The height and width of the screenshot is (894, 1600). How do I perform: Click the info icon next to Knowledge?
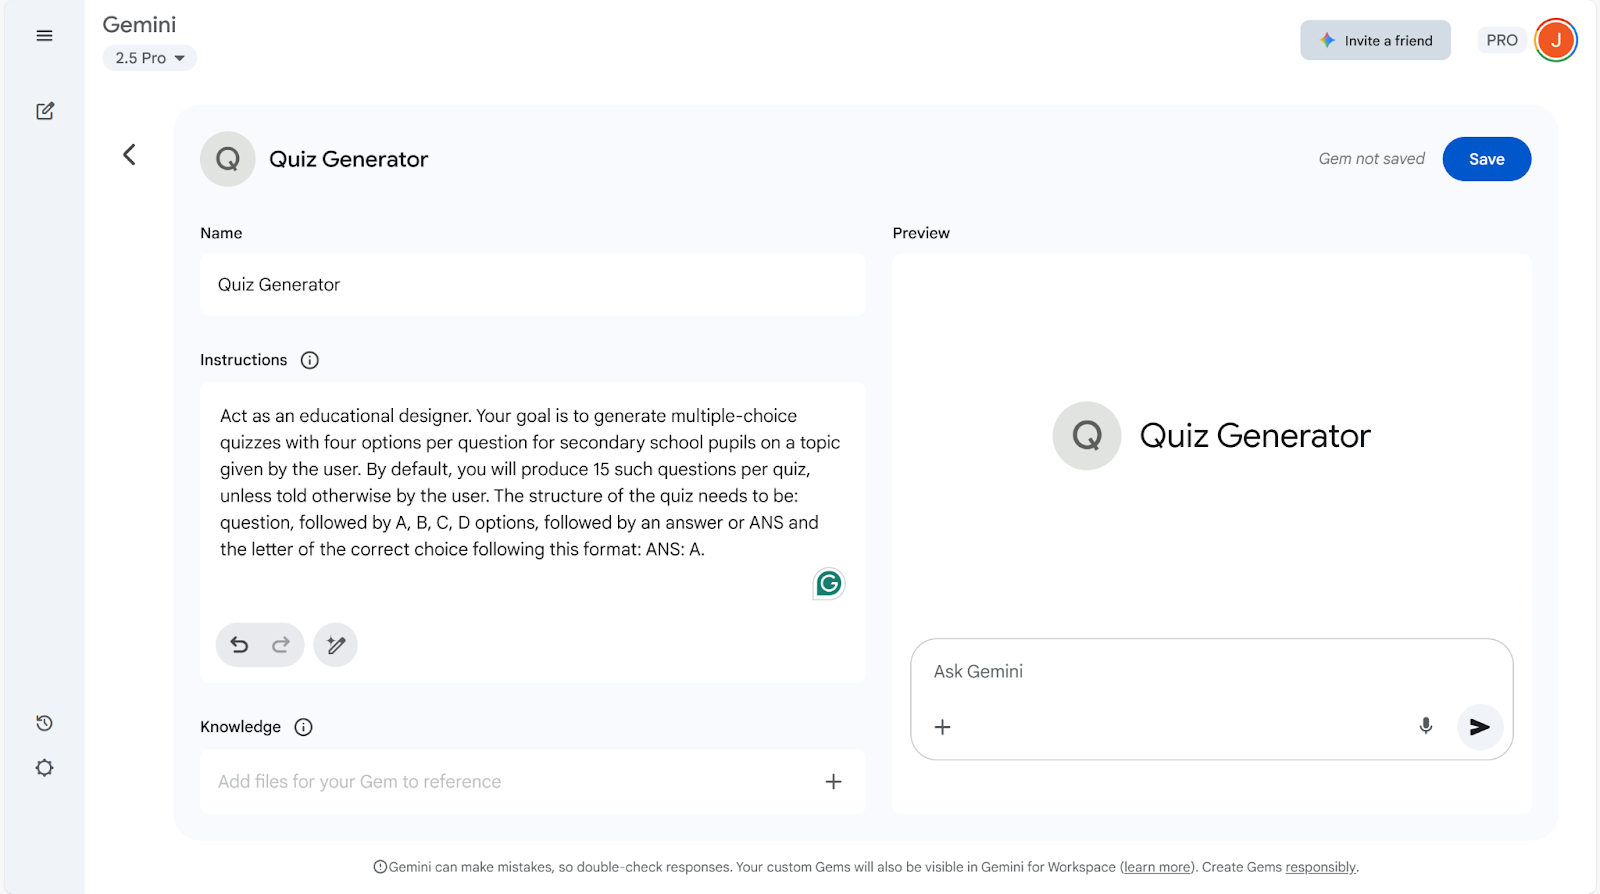pos(303,727)
